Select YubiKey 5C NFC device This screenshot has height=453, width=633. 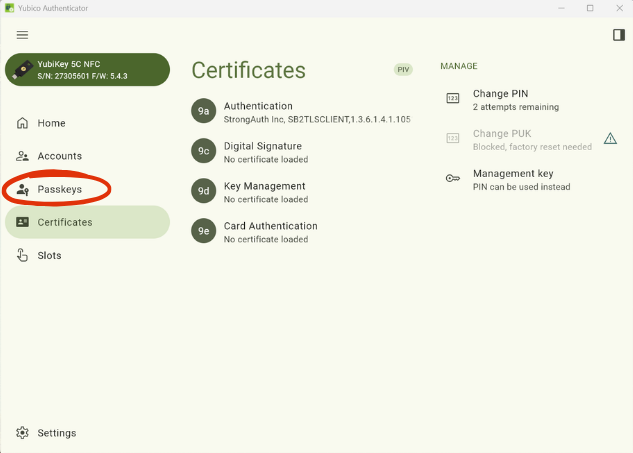coord(88,69)
